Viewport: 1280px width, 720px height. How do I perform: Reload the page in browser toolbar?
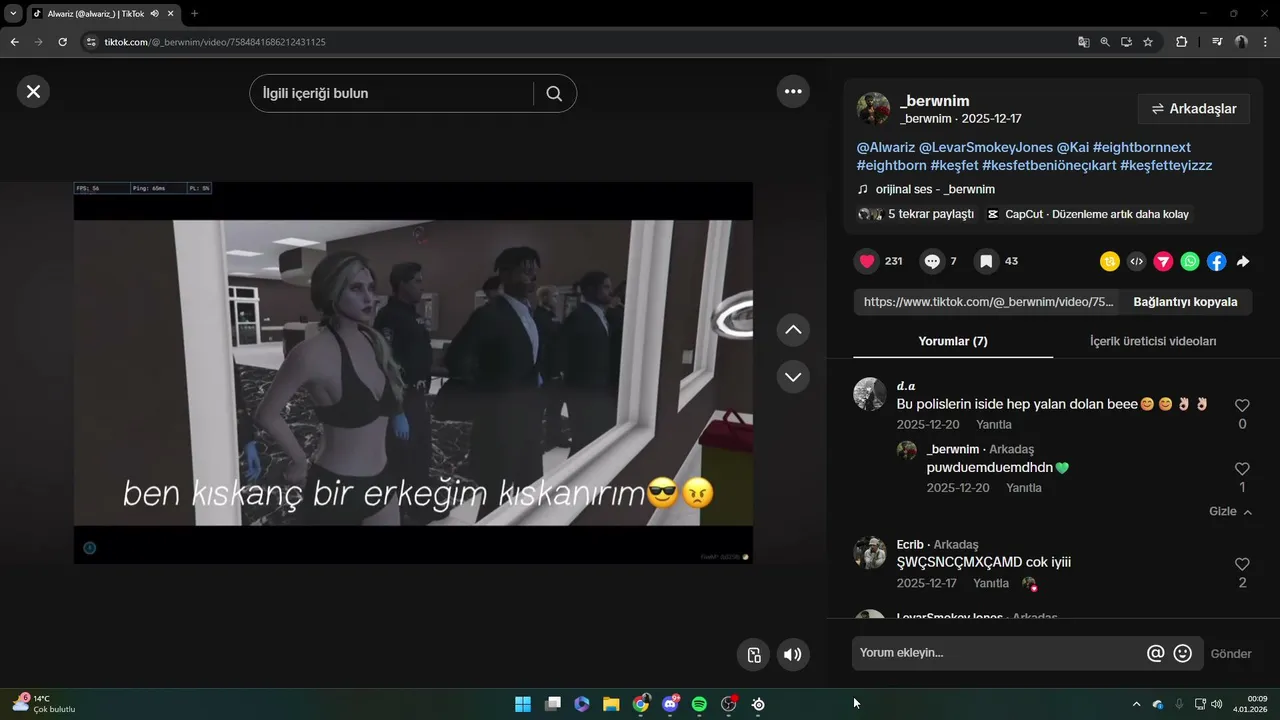[x=62, y=42]
